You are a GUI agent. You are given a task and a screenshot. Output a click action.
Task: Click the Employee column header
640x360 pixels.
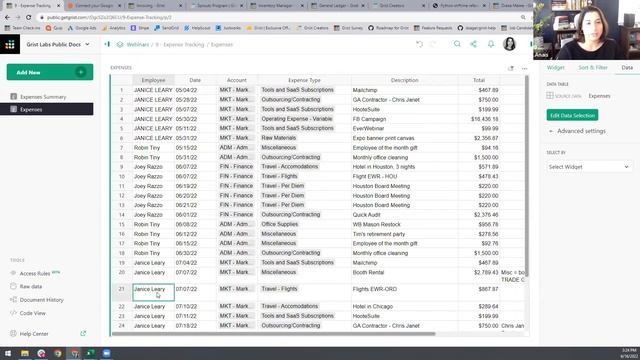(x=153, y=80)
